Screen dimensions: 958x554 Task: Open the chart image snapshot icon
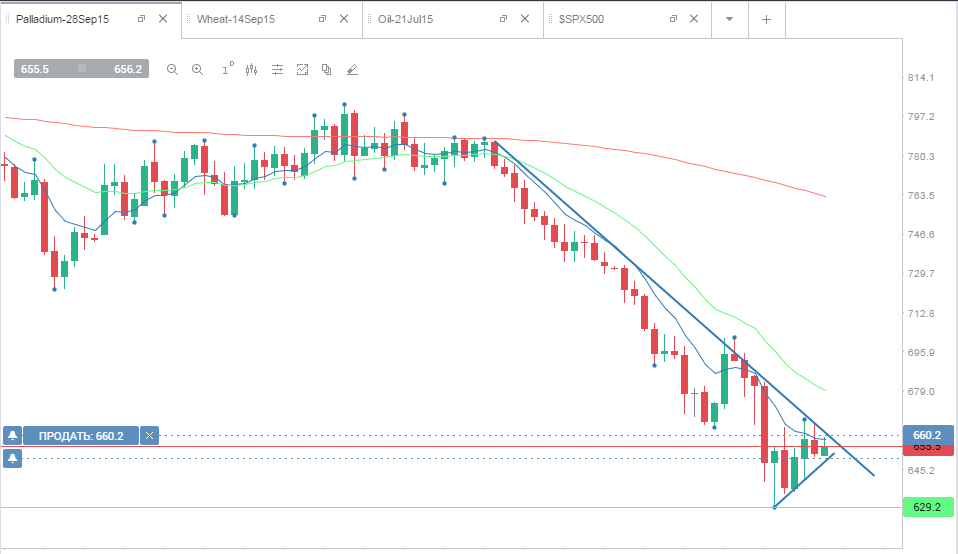coord(302,70)
